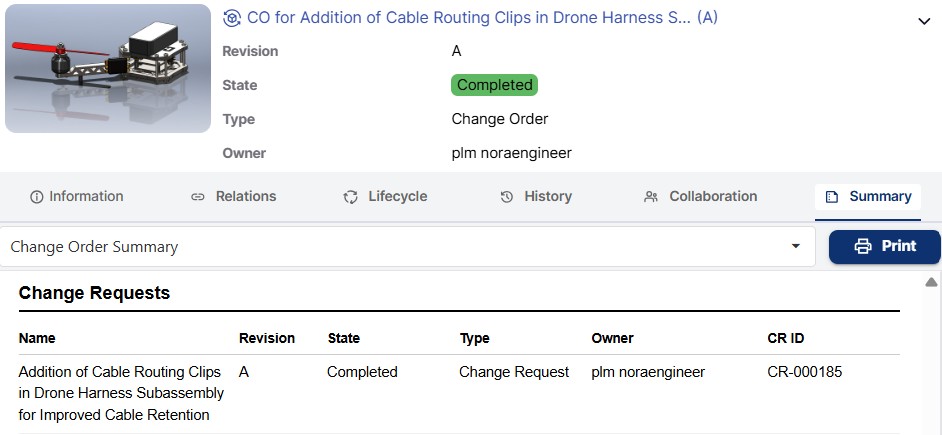Image resolution: width=942 pixels, height=435 pixels.
Task: Click the change order icon beside the title
Action: point(232,18)
